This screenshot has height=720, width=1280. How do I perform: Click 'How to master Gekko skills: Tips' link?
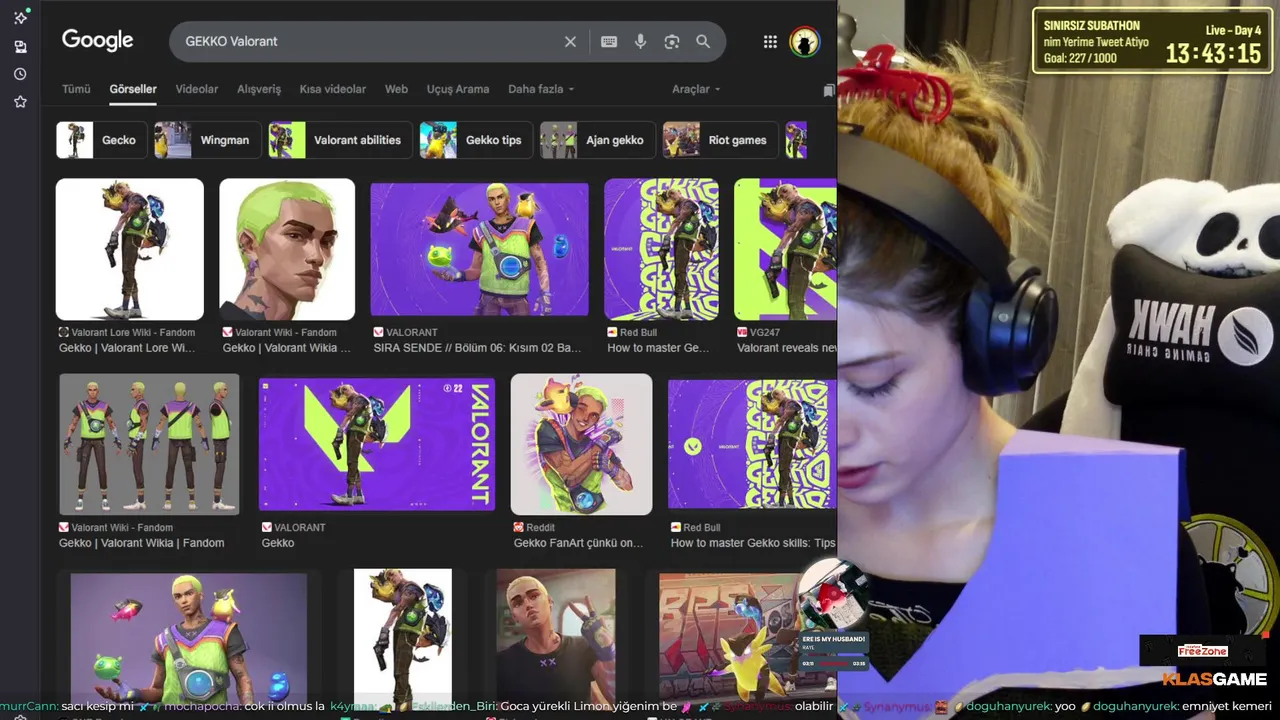[x=752, y=543]
